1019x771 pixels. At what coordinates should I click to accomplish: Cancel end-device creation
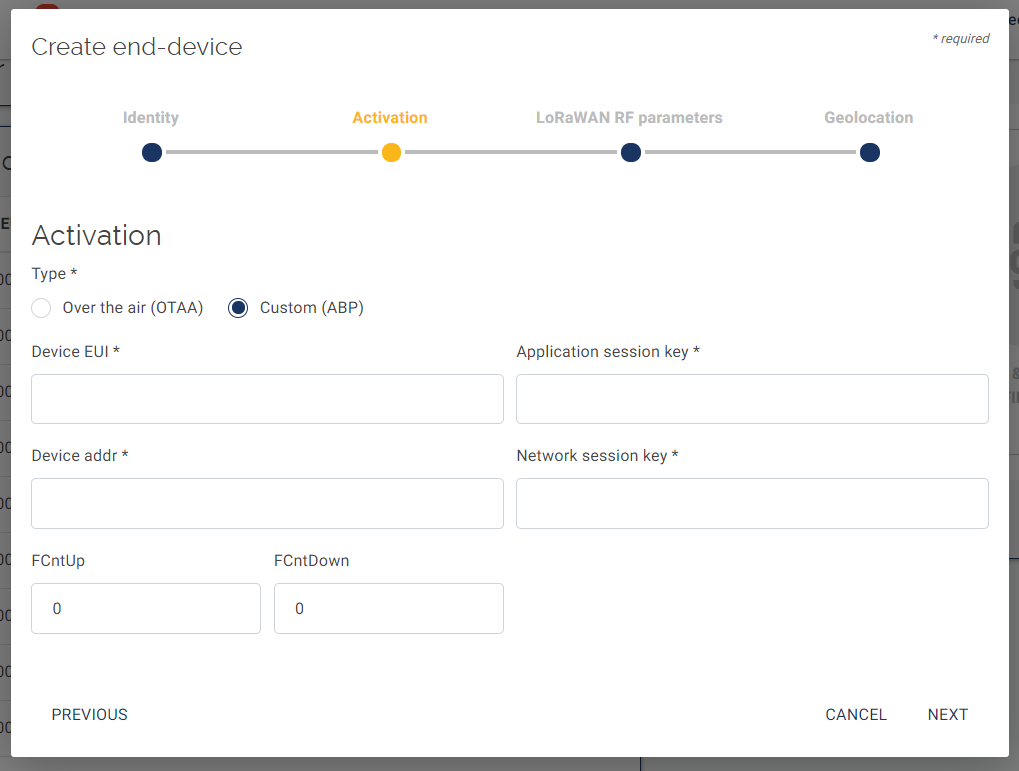[x=856, y=714]
